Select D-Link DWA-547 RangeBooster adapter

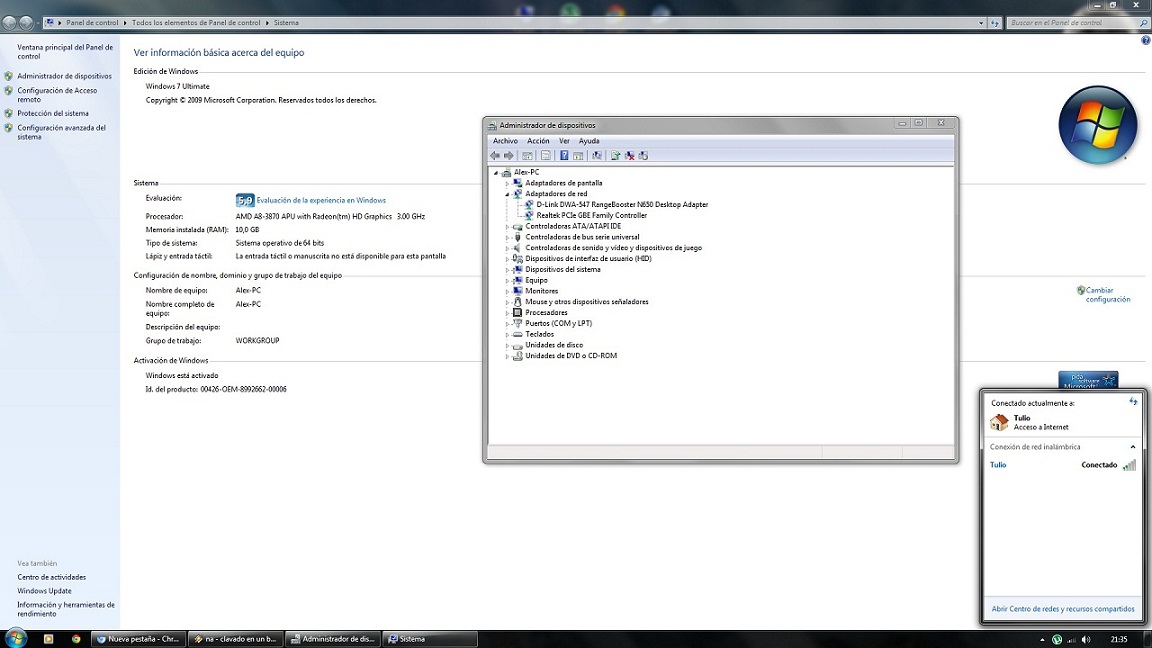(x=622, y=205)
